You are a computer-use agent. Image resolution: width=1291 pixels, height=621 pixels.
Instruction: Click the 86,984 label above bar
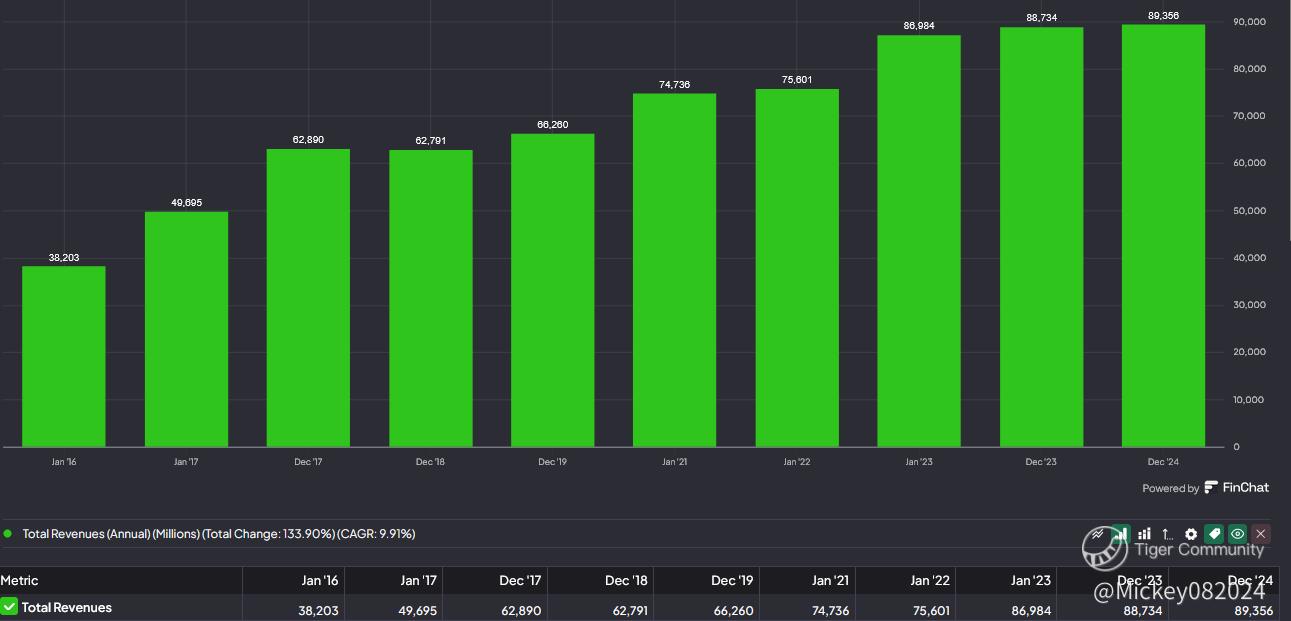pos(919,26)
